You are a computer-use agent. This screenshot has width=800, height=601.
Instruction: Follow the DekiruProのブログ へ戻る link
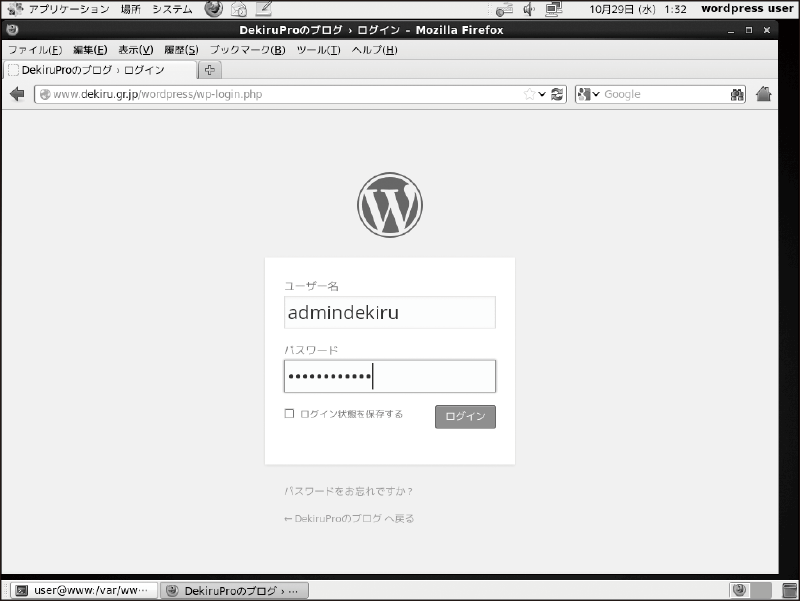349,518
